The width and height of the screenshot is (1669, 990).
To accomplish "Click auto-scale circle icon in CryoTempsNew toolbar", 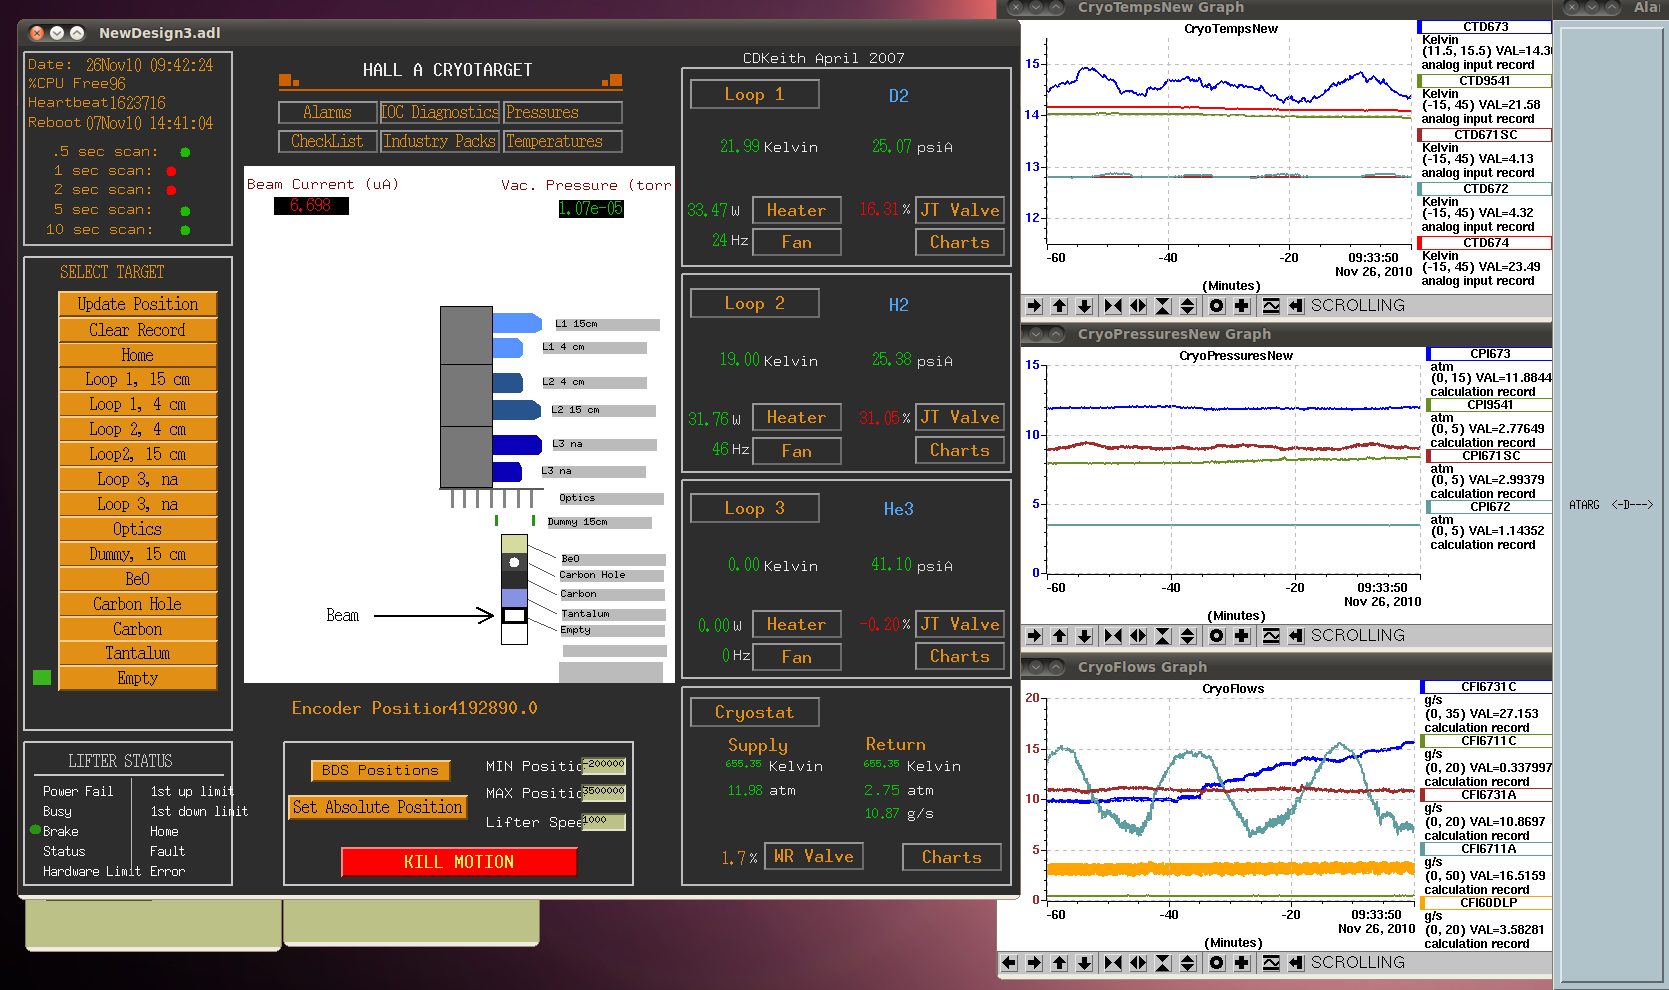I will pyautogui.click(x=1217, y=306).
